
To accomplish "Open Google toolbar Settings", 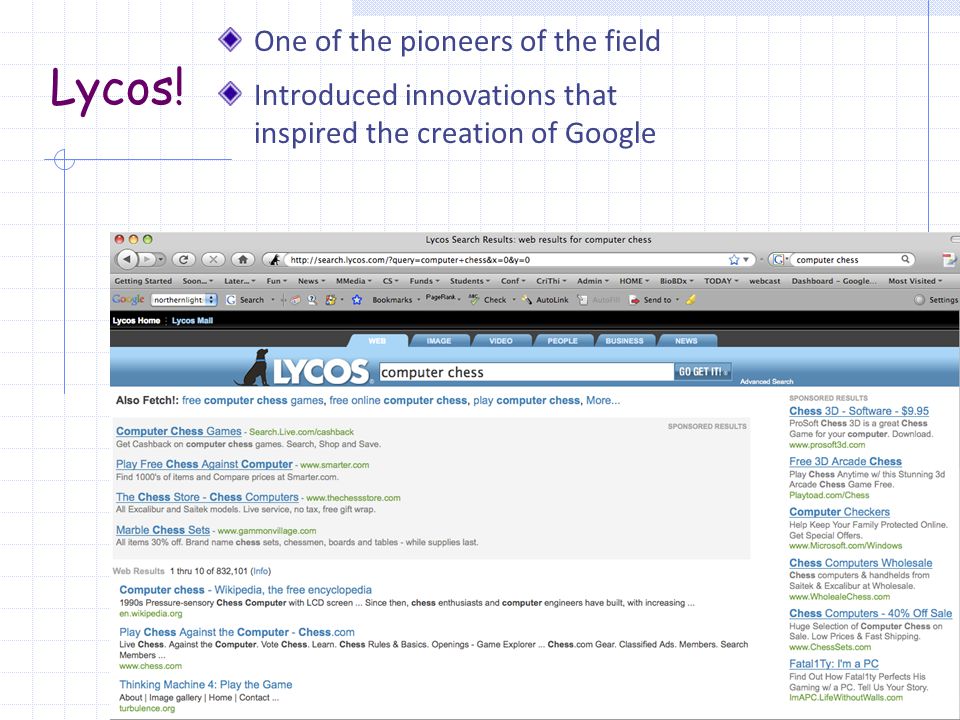I will coord(936,300).
